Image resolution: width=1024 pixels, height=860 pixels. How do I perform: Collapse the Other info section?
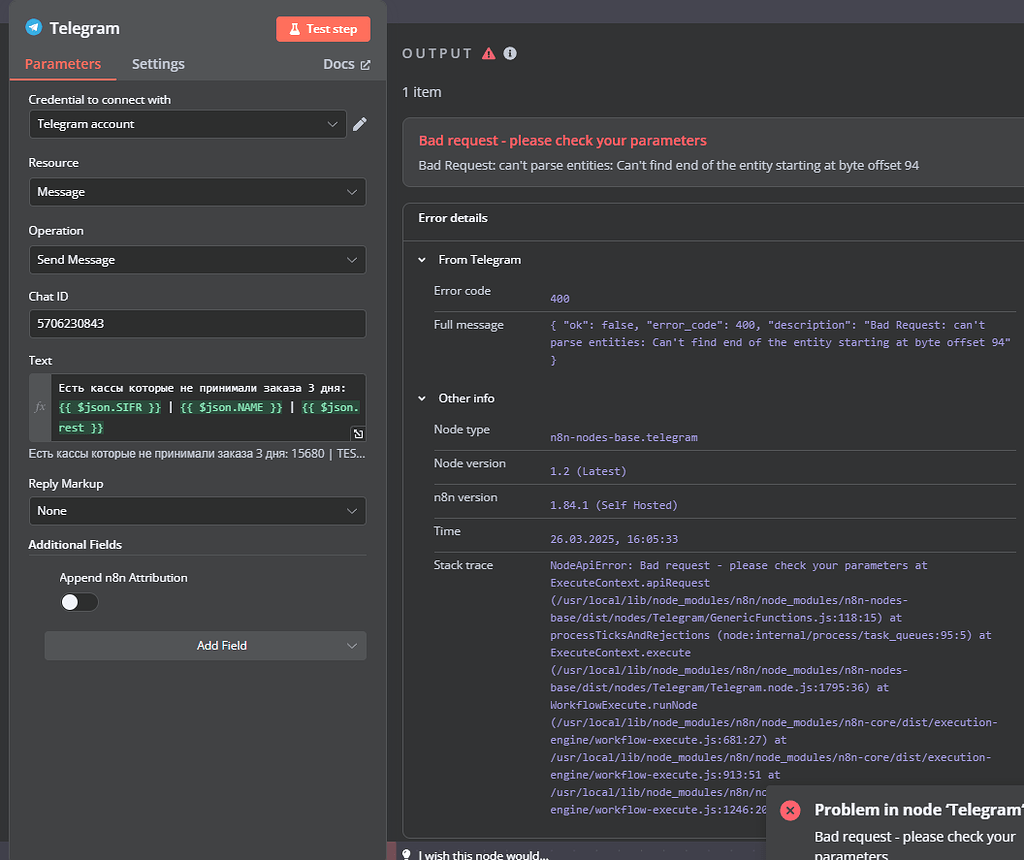click(421, 398)
